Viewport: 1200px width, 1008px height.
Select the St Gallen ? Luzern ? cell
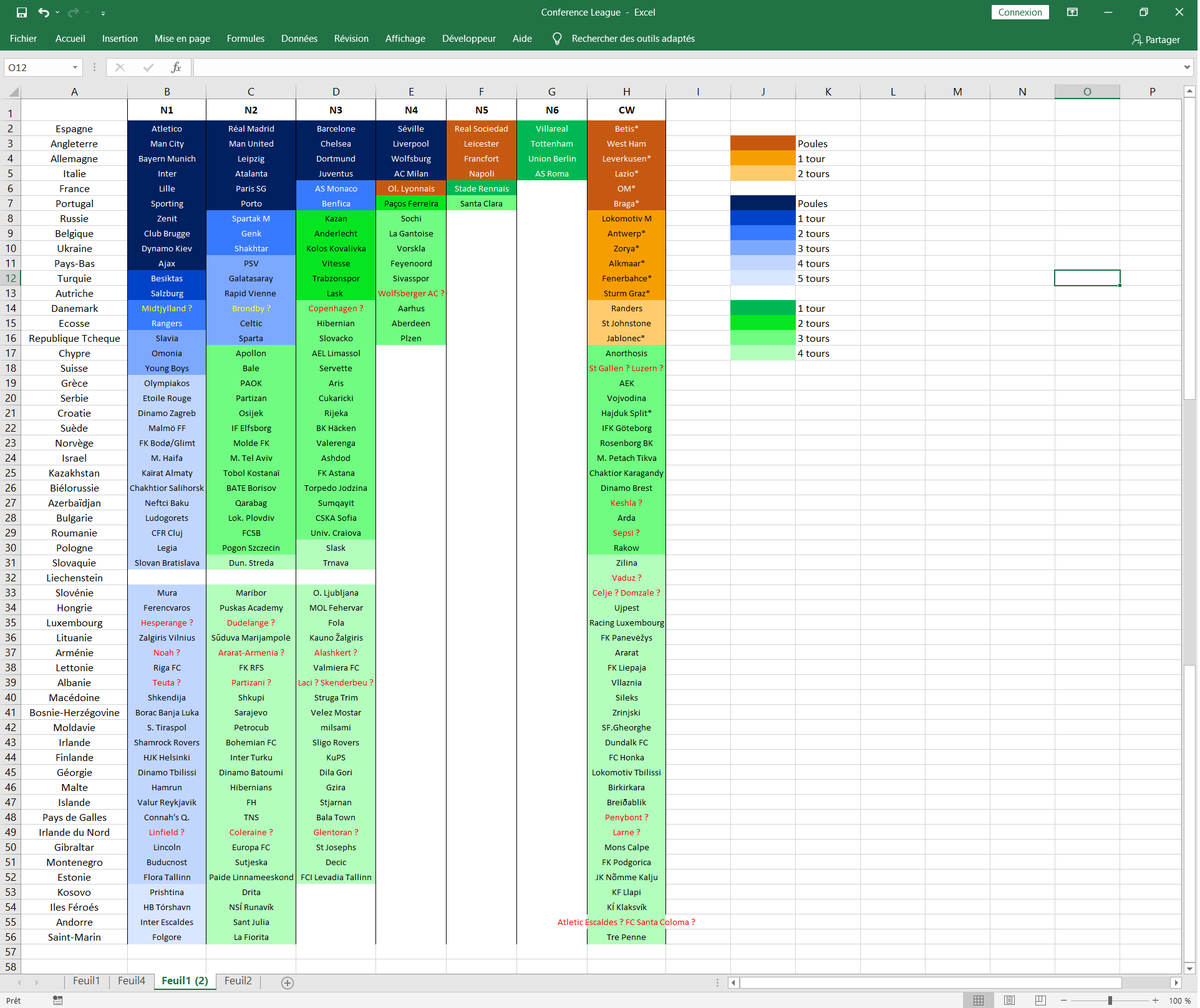(x=626, y=368)
